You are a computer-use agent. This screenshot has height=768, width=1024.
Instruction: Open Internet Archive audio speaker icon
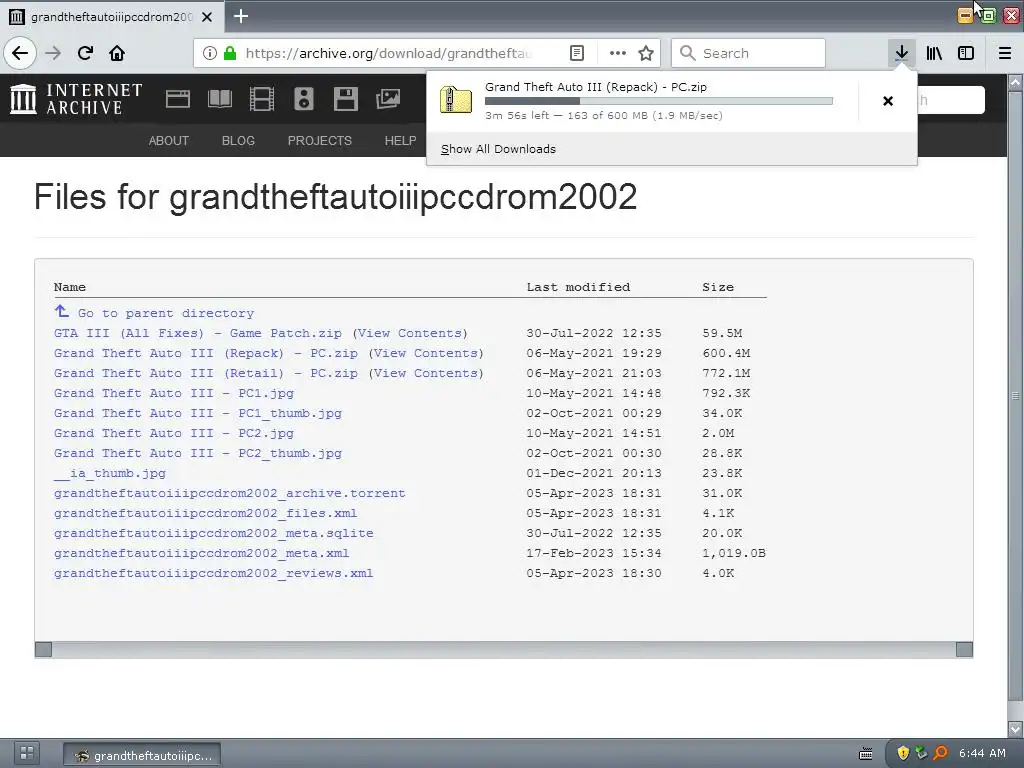(x=304, y=99)
